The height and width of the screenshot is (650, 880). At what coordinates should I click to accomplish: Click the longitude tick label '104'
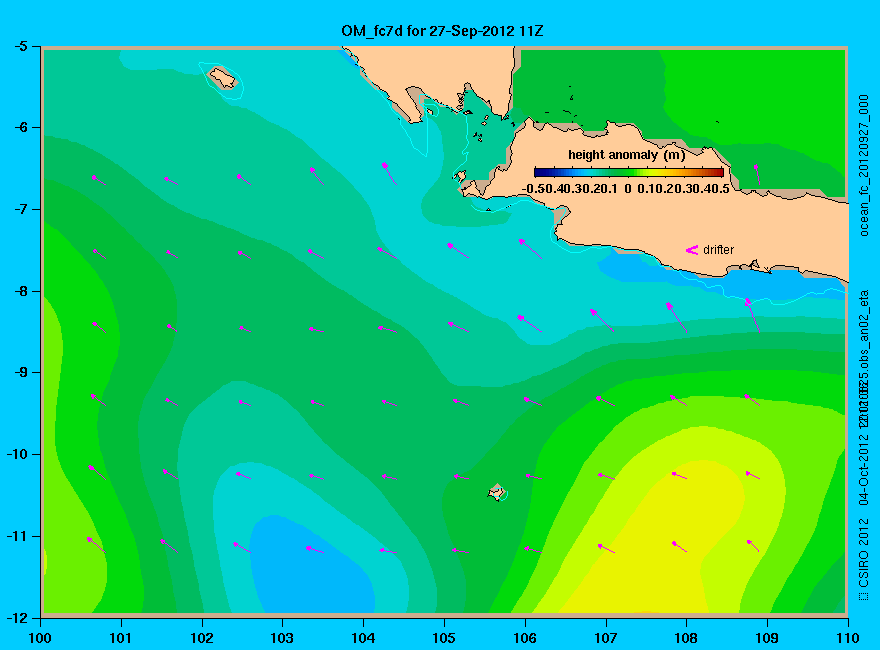363,638
